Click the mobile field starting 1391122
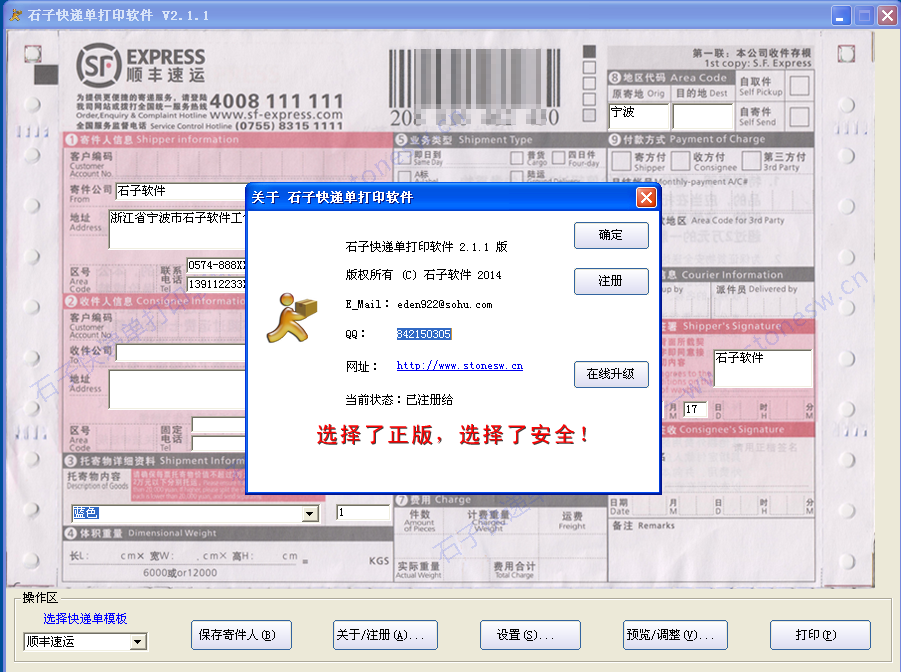The width and height of the screenshot is (901, 672). pyautogui.click(x=217, y=284)
